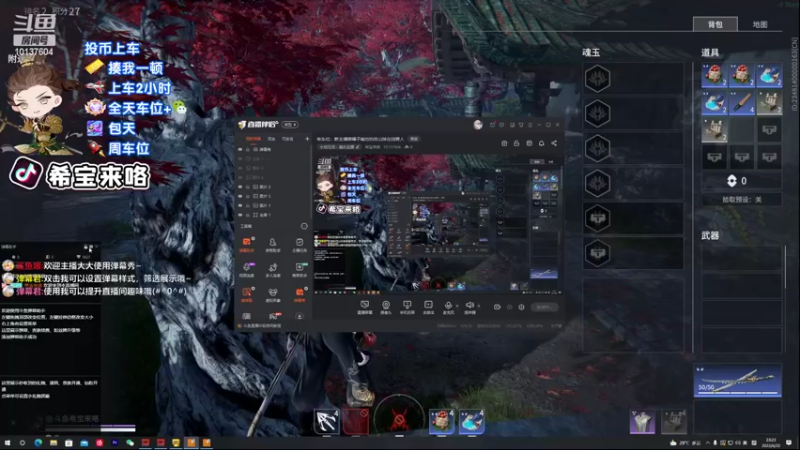Add a new scene with plus button
The image size is (800, 450).
(x=307, y=139)
